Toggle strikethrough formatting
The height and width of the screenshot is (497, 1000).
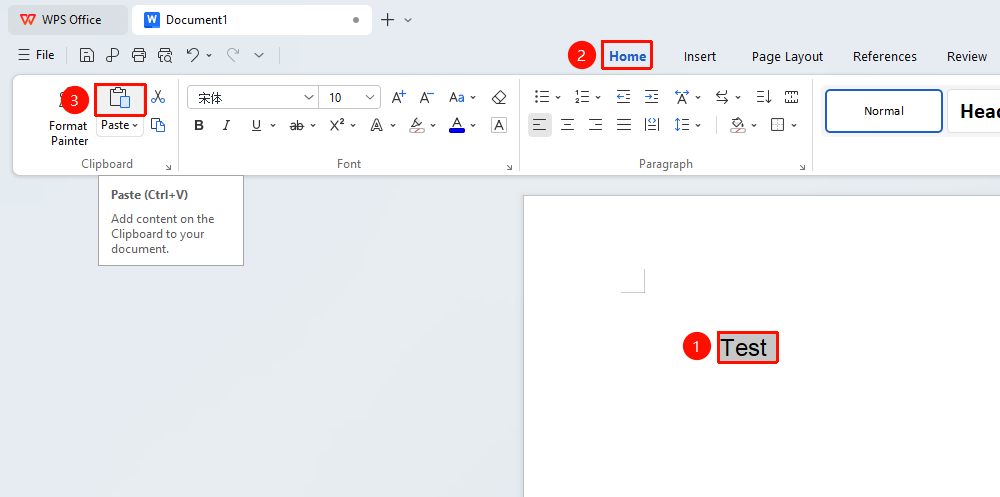[x=297, y=125]
